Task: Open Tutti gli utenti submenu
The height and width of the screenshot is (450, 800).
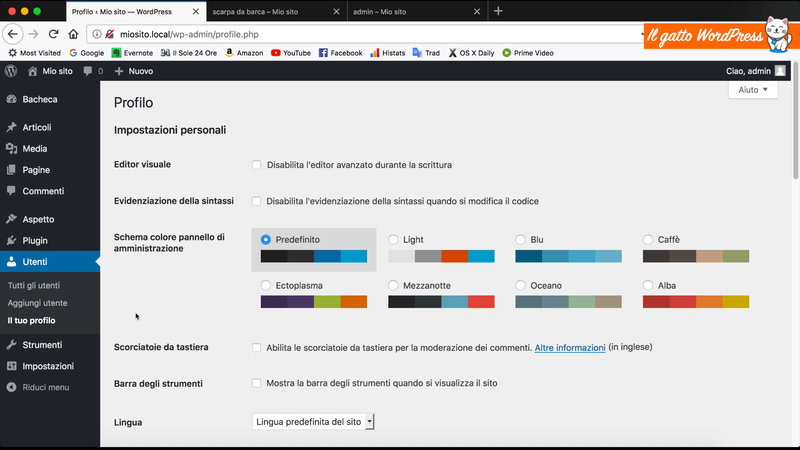Action: tap(34, 286)
